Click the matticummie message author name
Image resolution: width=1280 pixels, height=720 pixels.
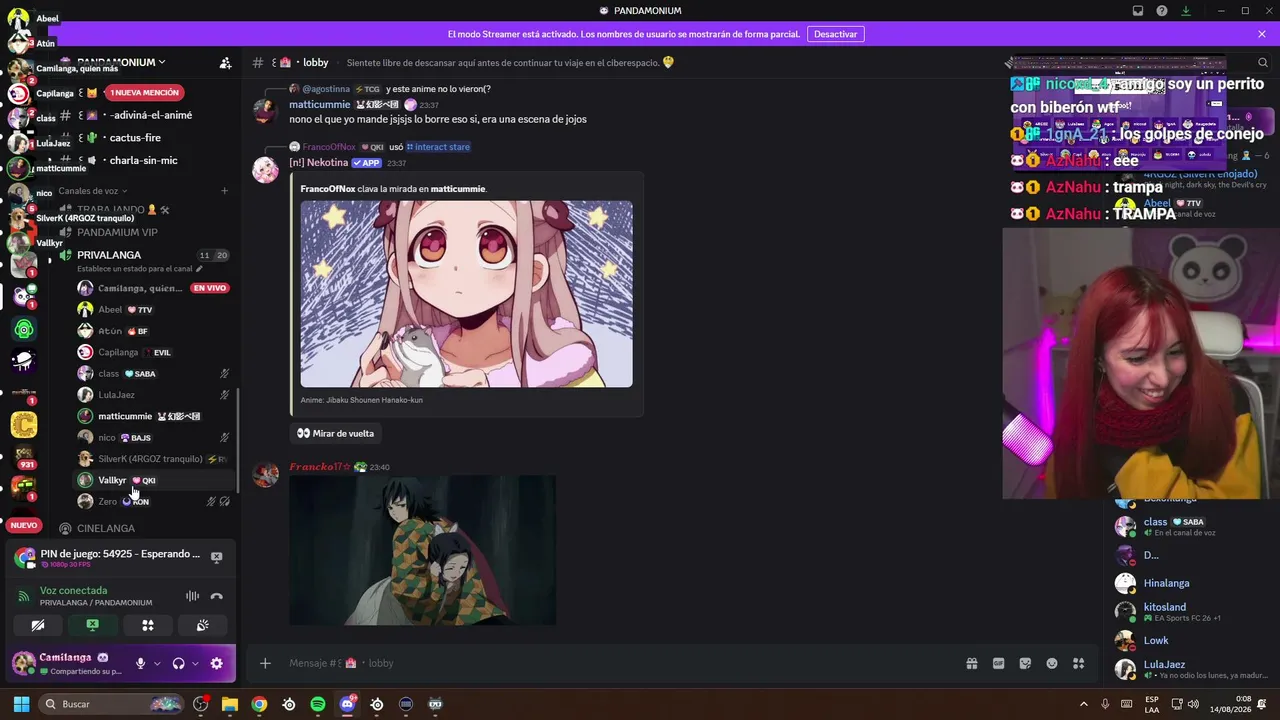[x=320, y=104]
